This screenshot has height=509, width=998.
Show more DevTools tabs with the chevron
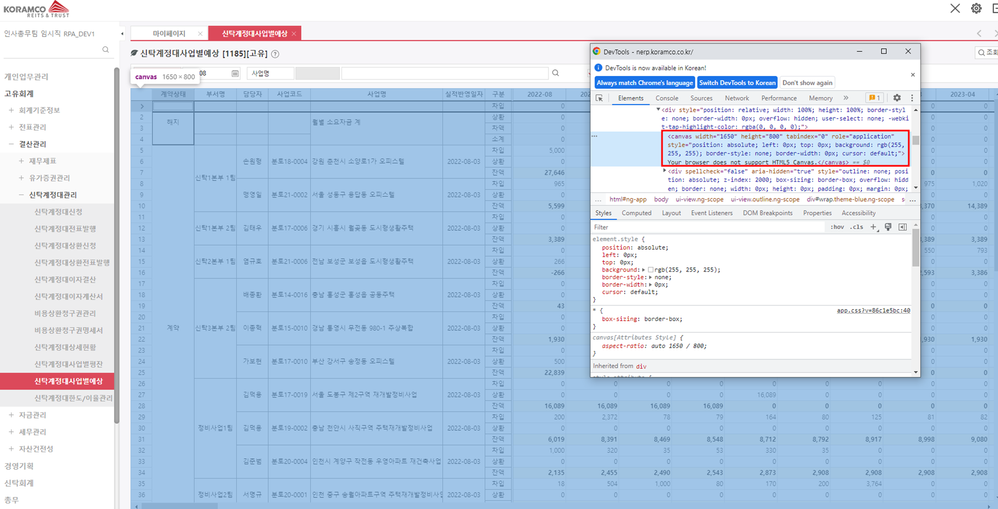pos(846,98)
